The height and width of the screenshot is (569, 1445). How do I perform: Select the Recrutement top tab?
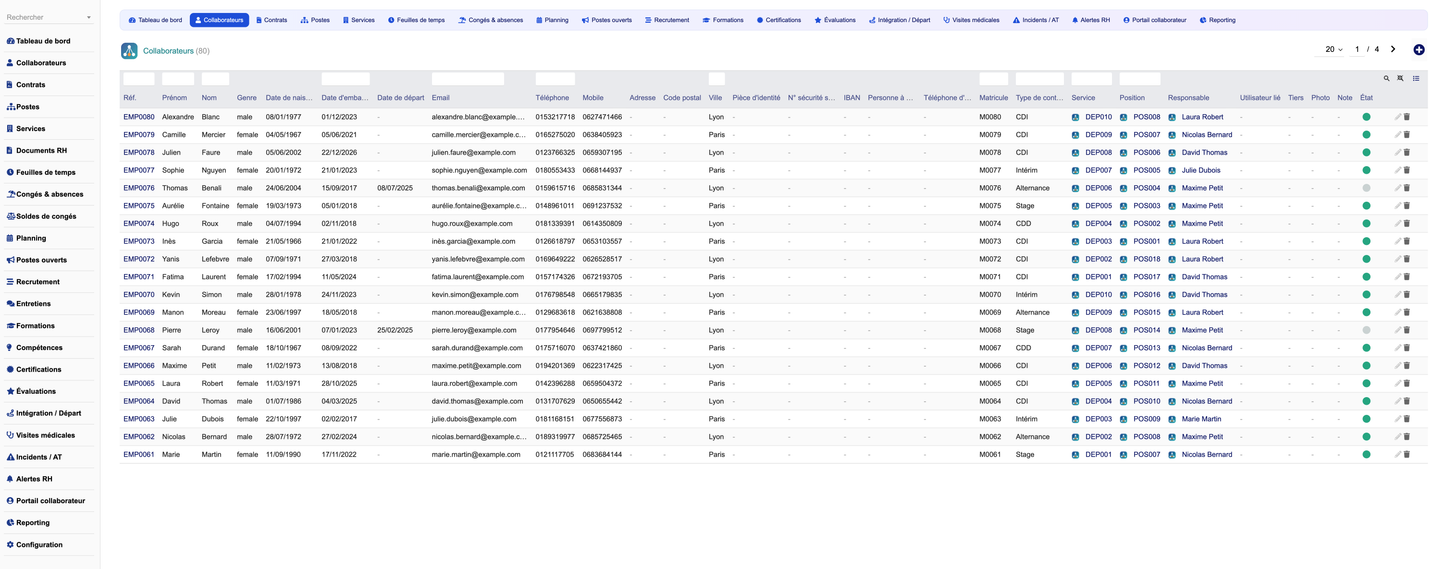click(x=667, y=20)
